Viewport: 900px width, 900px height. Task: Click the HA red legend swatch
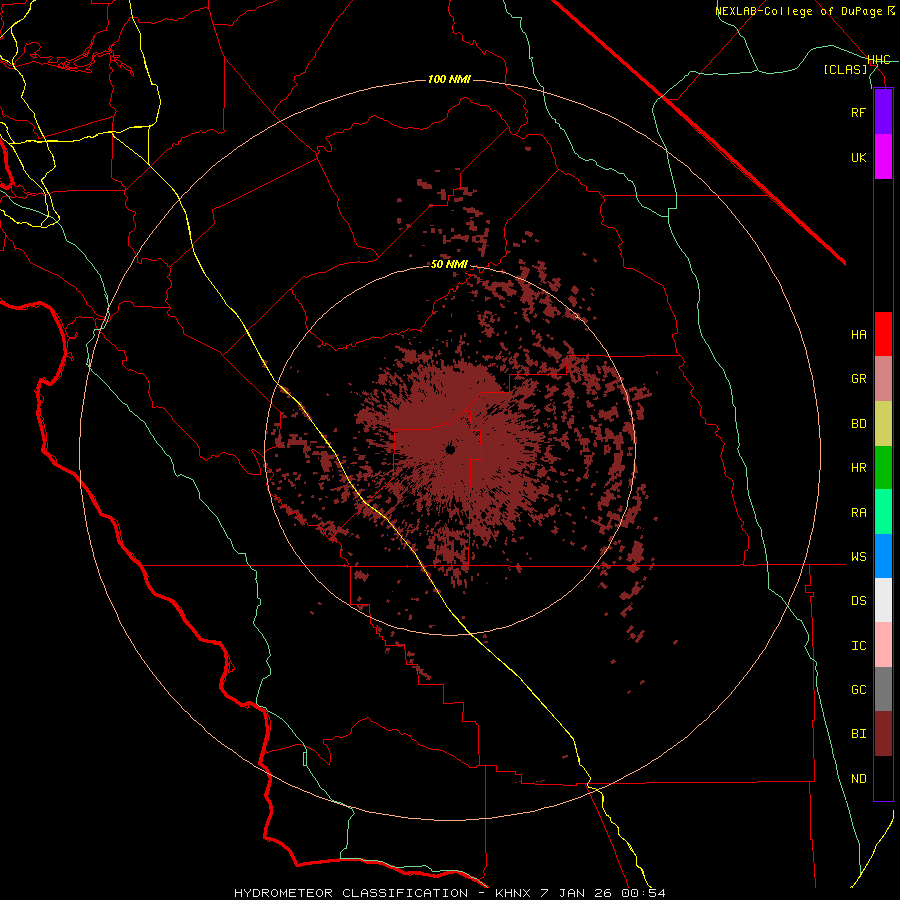pos(883,334)
